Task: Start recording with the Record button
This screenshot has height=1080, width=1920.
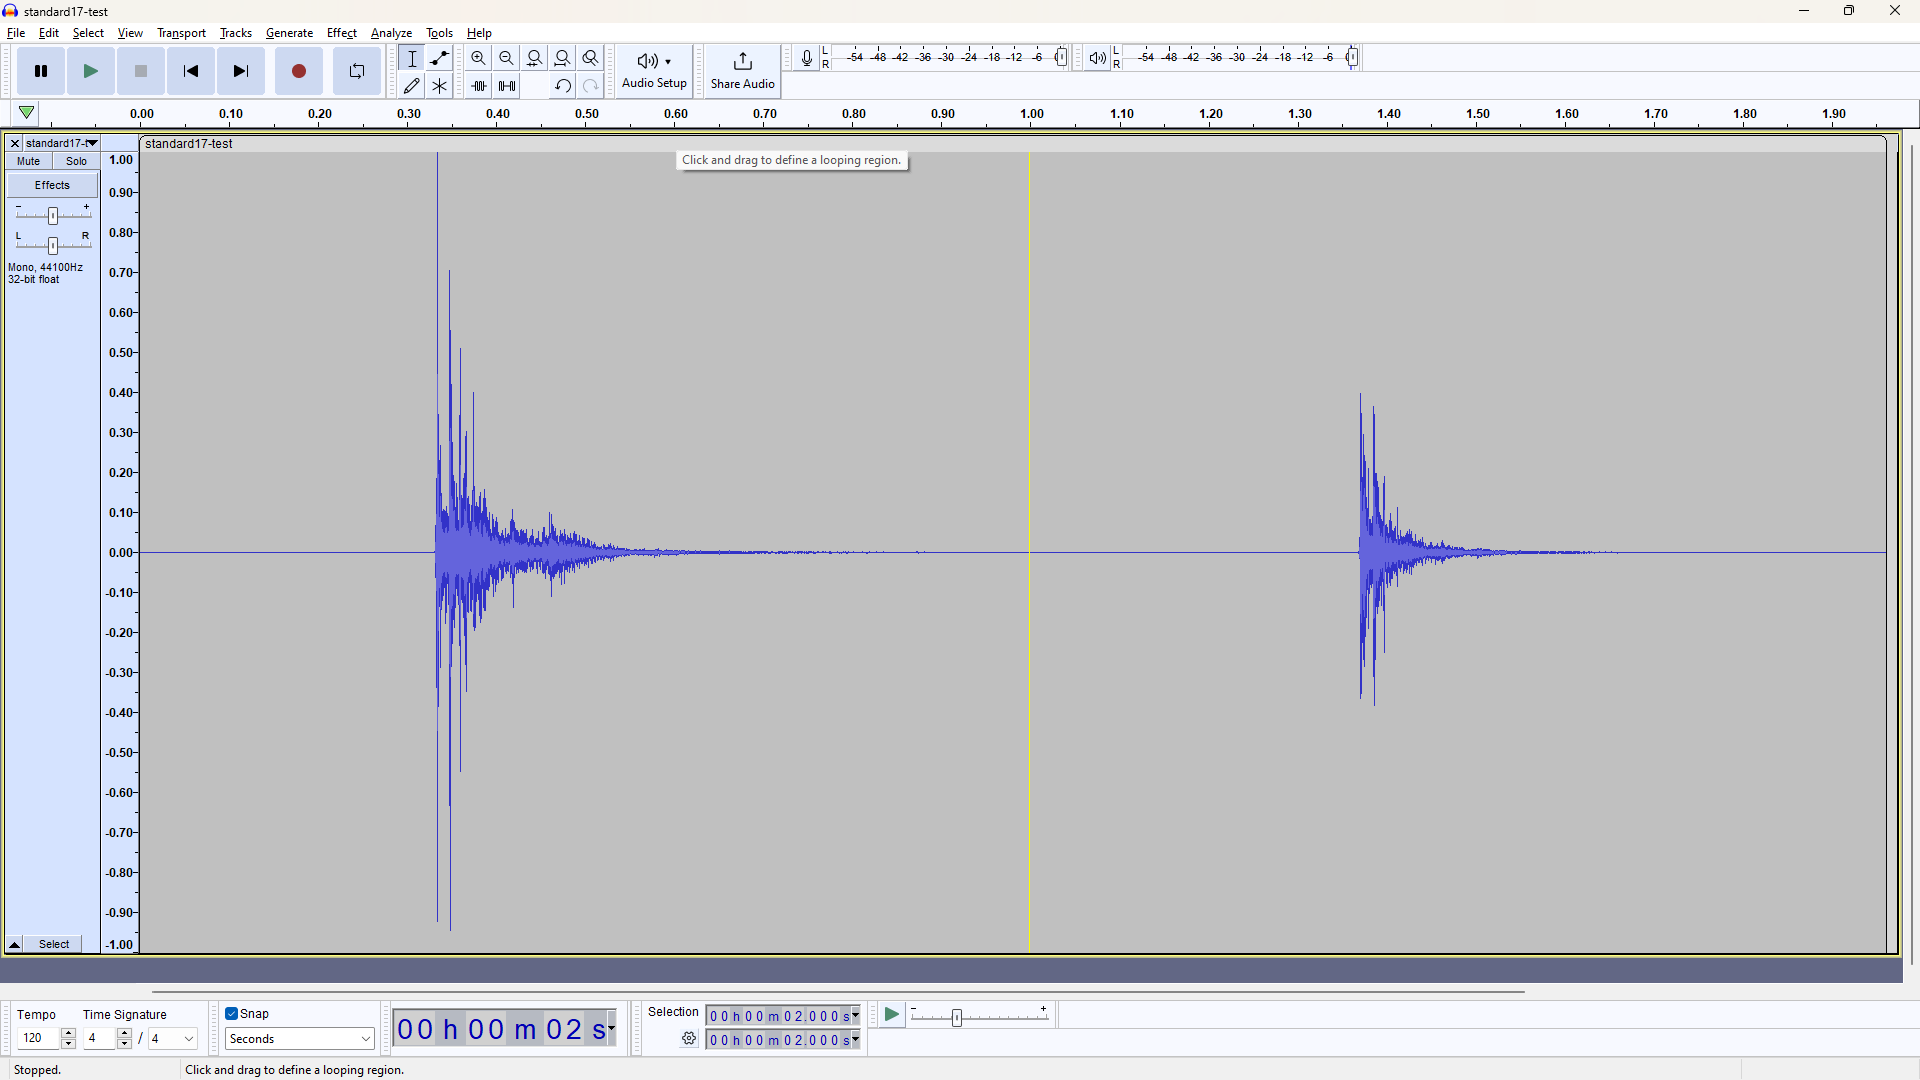Action: (299, 71)
